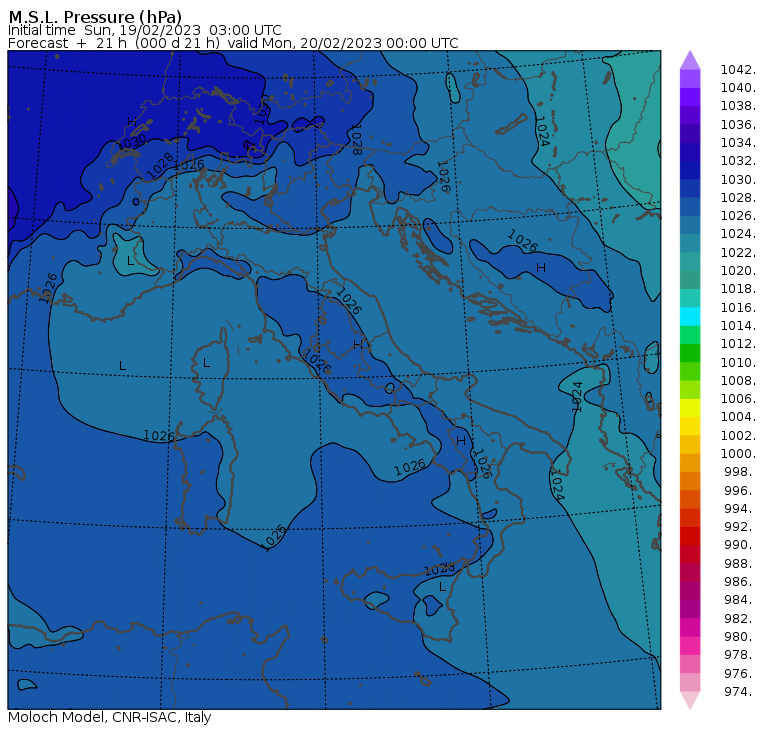
Task: Click the bright yellow swatch in the color bar
Action: pyautogui.click(x=690, y=408)
